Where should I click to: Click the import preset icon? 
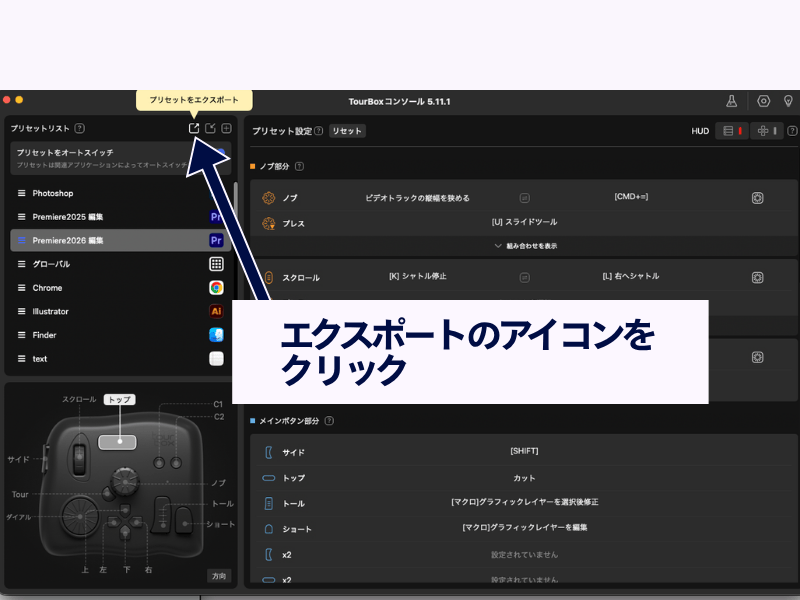pos(210,128)
